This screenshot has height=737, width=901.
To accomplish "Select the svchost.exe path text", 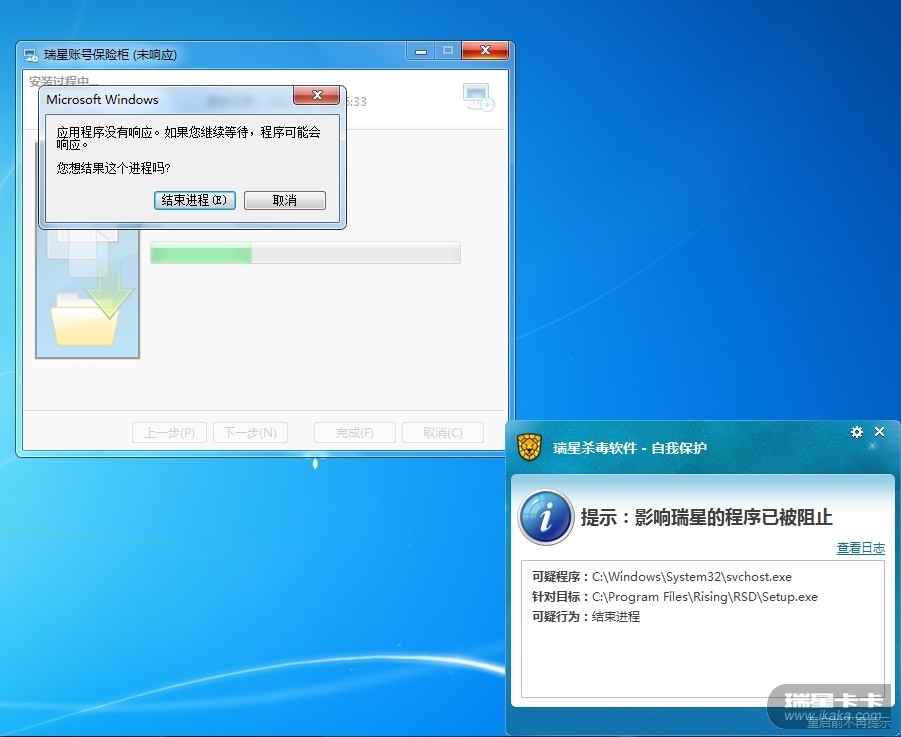I will click(x=692, y=577).
